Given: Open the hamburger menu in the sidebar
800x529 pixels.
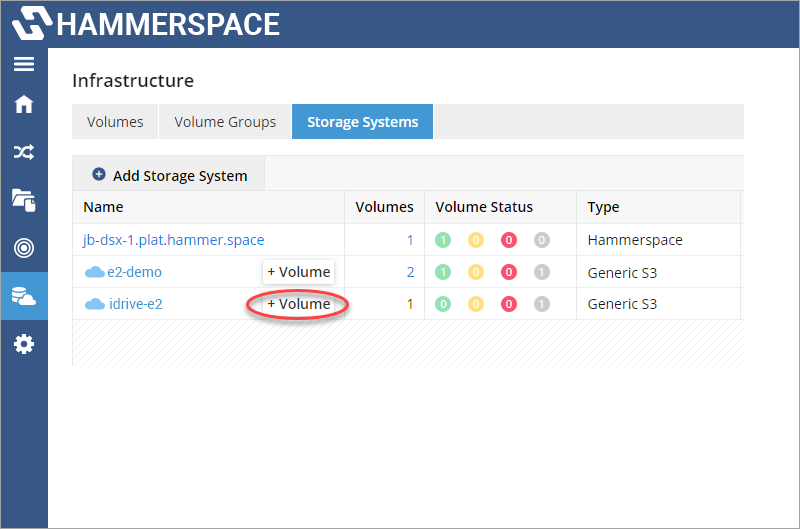Looking at the screenshot, I should tap(24, 64).
